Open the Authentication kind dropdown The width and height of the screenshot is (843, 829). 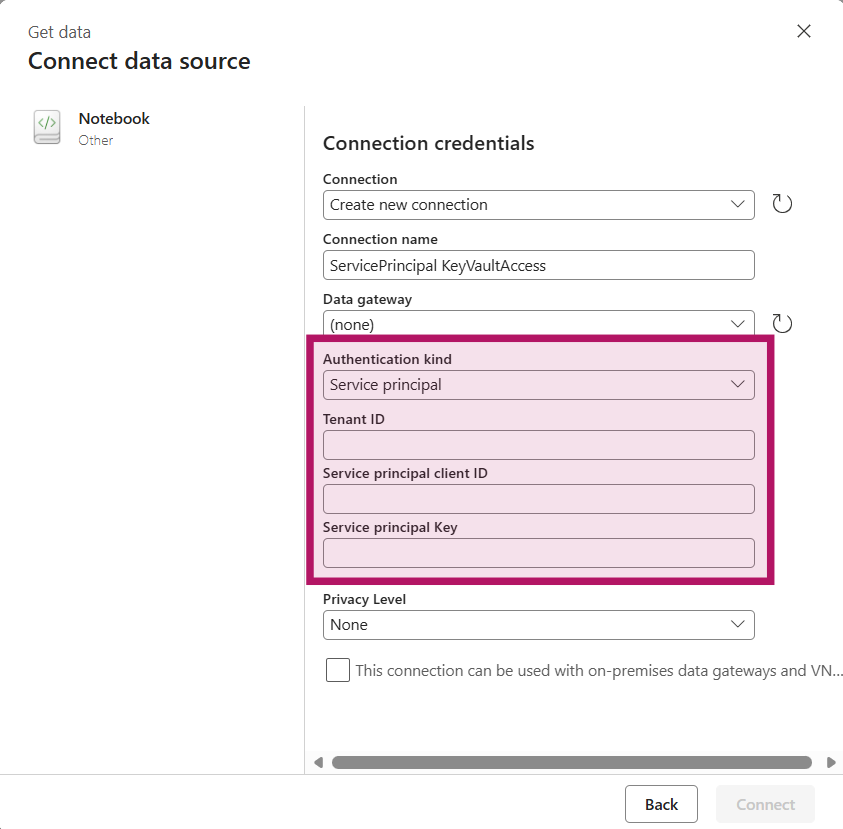click(538, 385)
